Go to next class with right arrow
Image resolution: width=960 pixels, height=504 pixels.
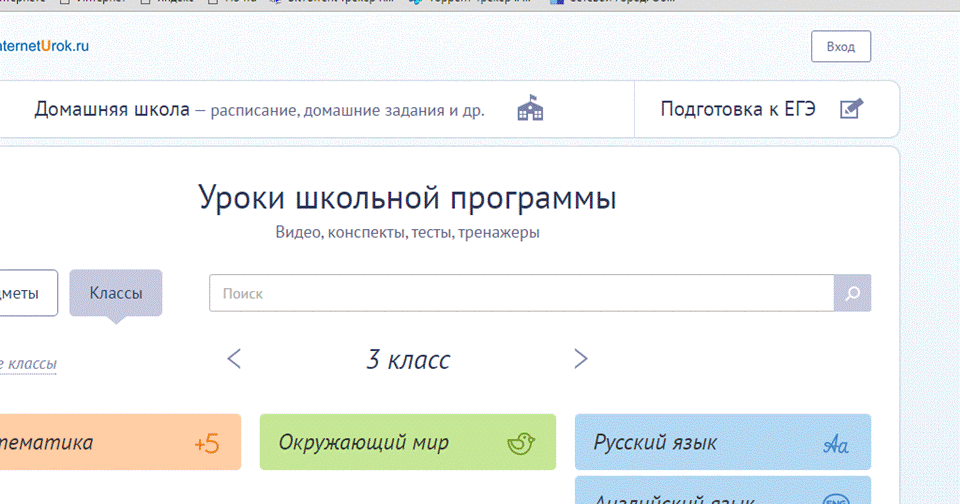click(580, 358)
